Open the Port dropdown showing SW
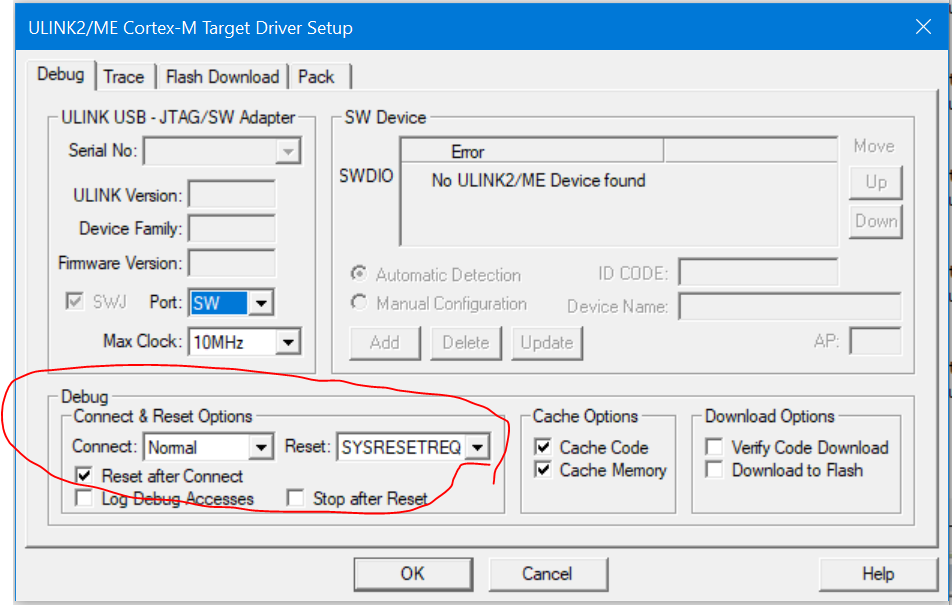 click(x=231, y=302)
